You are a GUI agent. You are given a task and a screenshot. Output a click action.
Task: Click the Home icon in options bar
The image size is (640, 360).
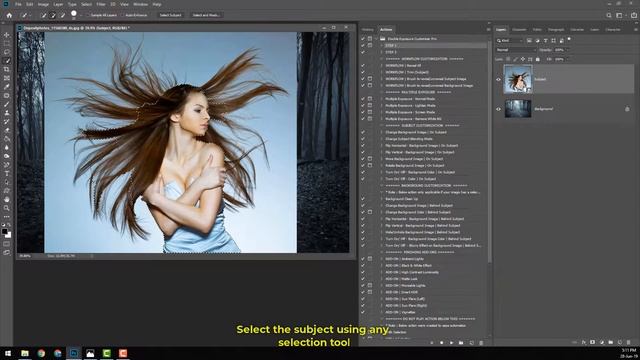point(9,15)
